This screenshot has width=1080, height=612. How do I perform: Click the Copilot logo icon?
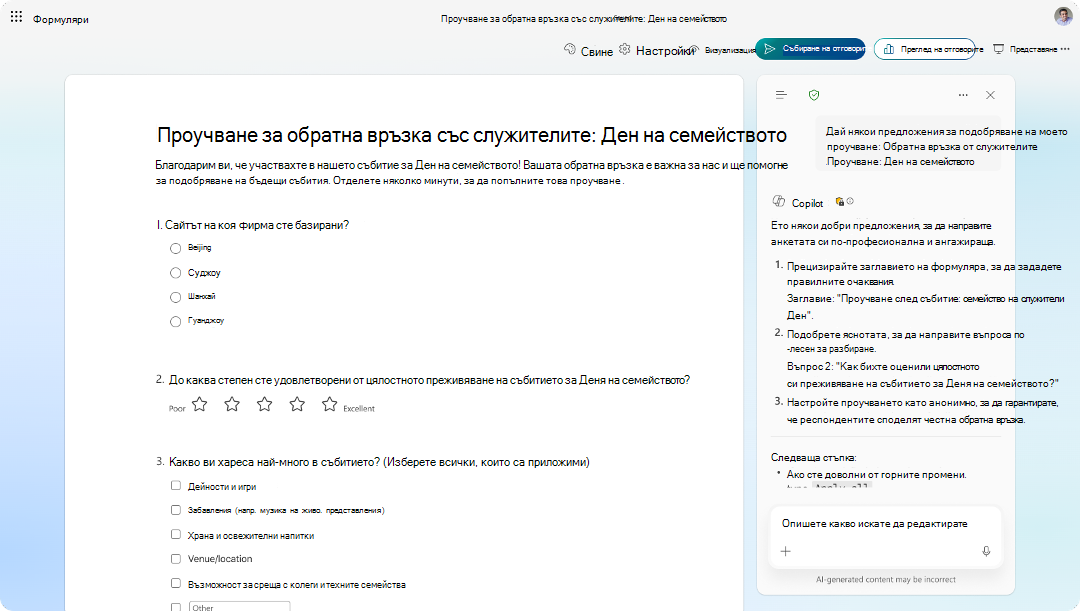[x=779, y=202]
